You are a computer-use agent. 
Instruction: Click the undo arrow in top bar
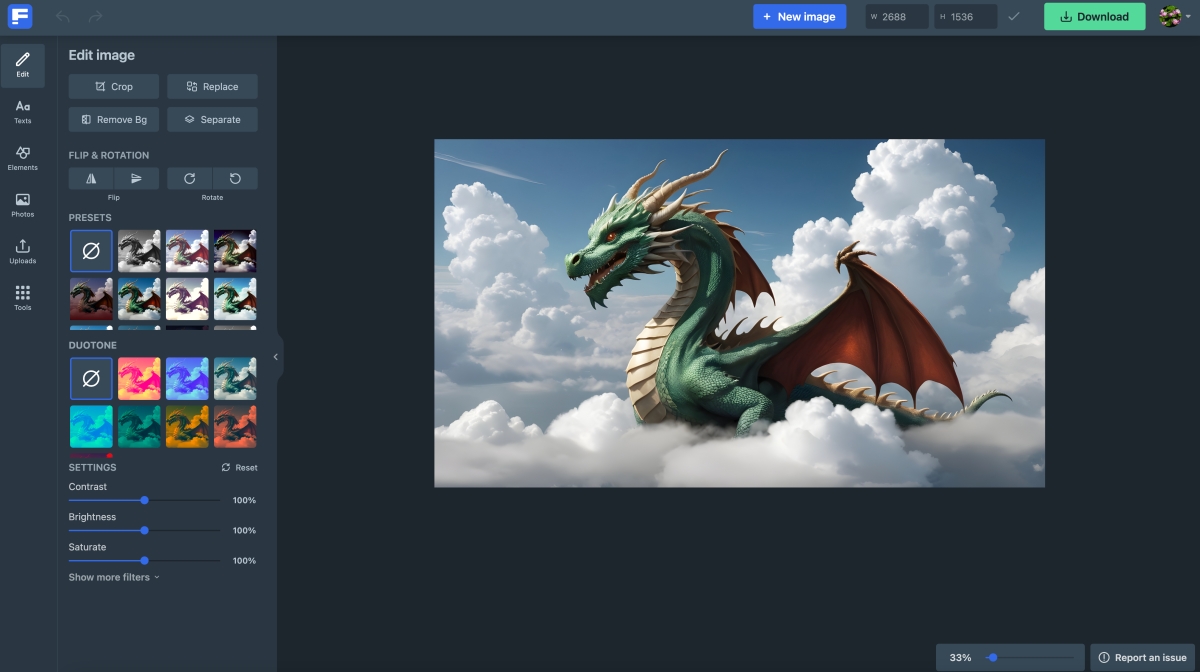click(x=63, y=16)
